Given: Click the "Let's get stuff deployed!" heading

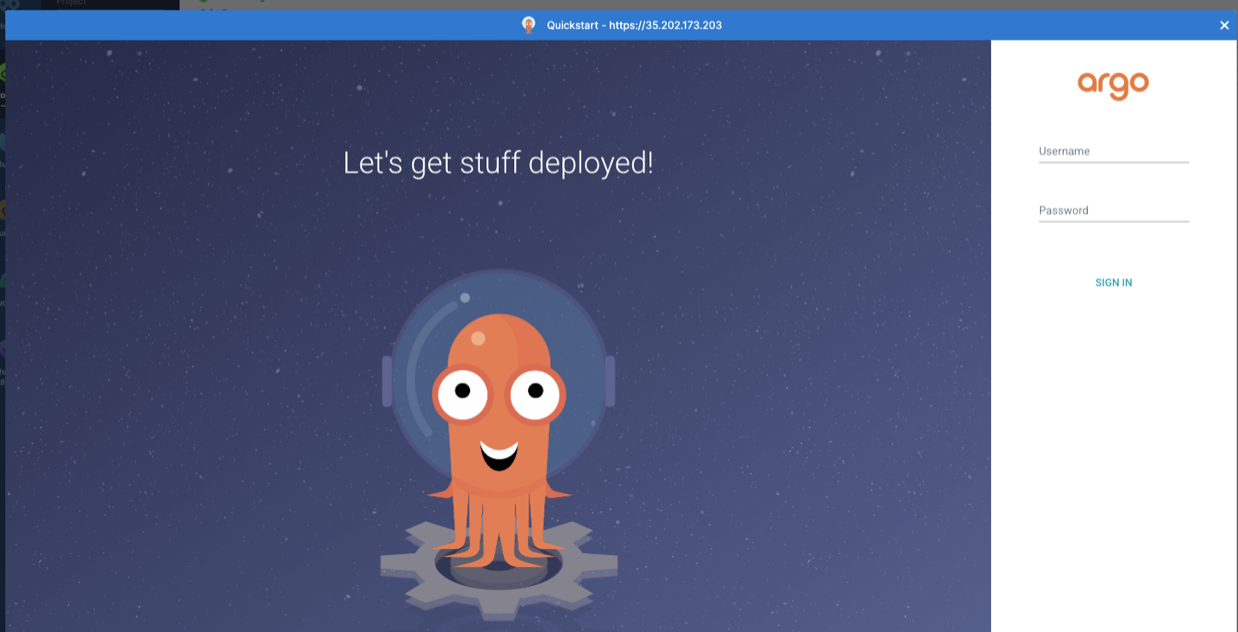Looking at the screenshot, I should point(498,163).
